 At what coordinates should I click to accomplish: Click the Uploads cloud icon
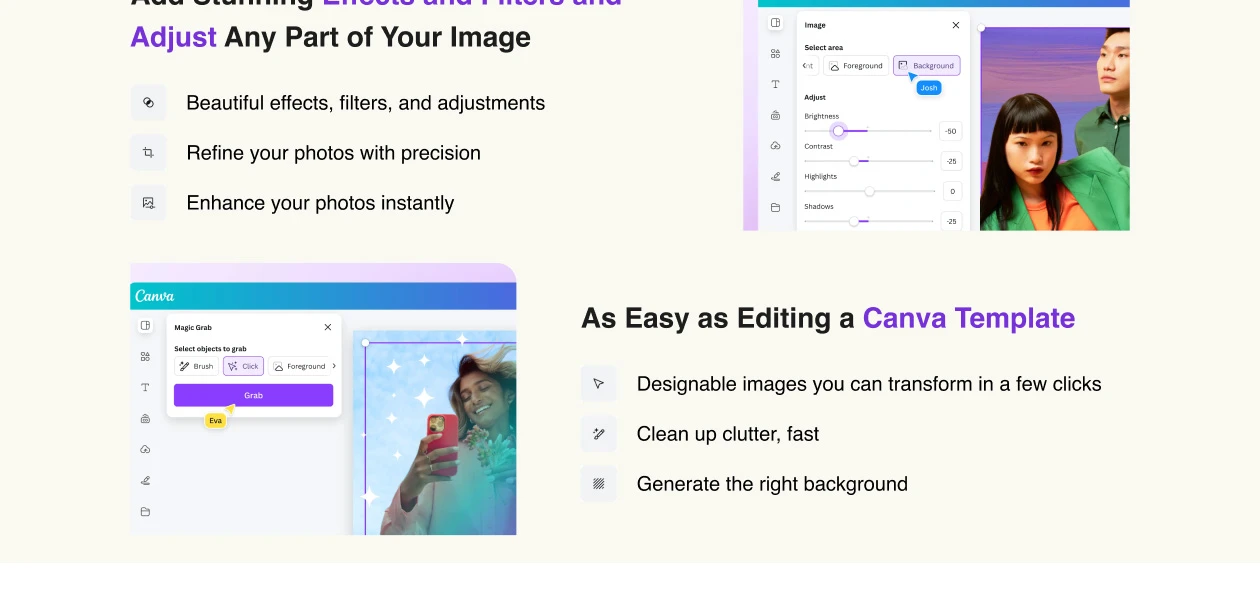(x=145, y=449)
